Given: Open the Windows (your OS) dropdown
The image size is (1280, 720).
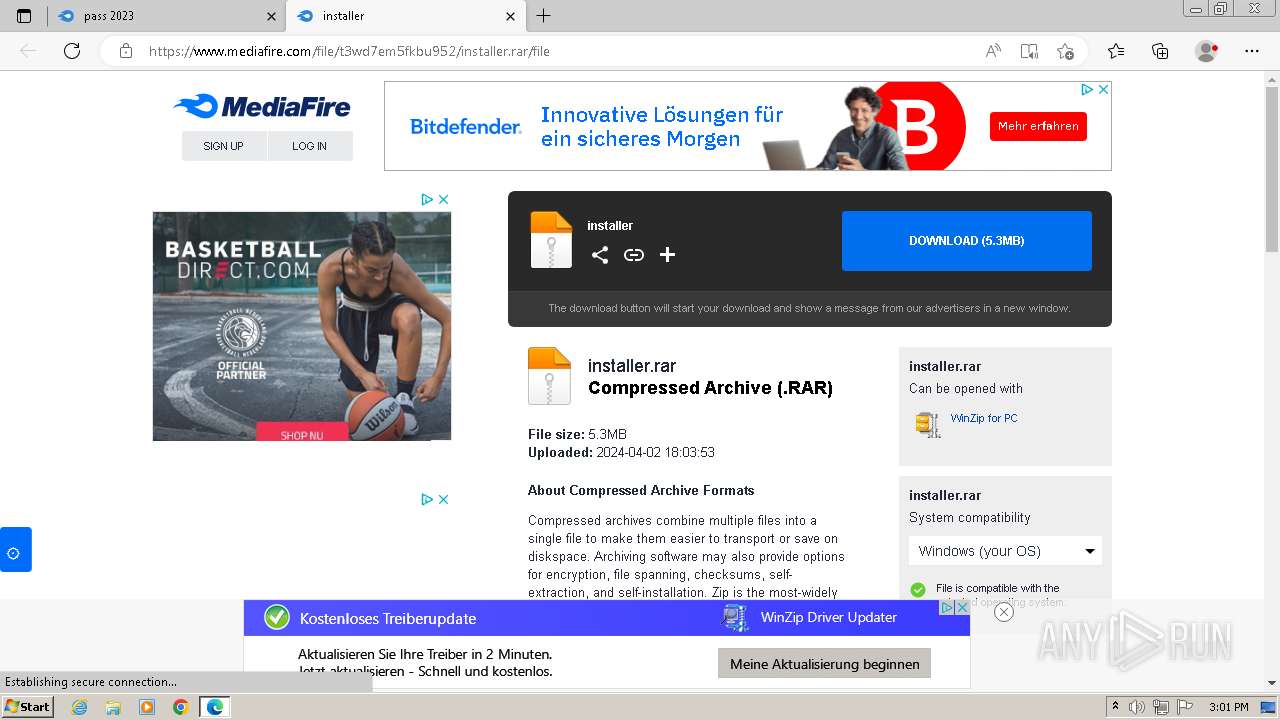Looking at the screenshot, I should pyautogui.click(x=1005, y=551).
